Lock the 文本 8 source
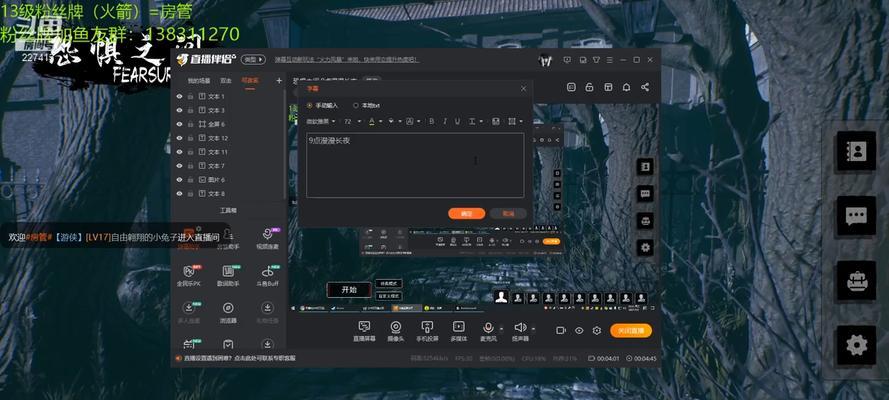This screenshot has width=889, height=400. coord(190,194)
